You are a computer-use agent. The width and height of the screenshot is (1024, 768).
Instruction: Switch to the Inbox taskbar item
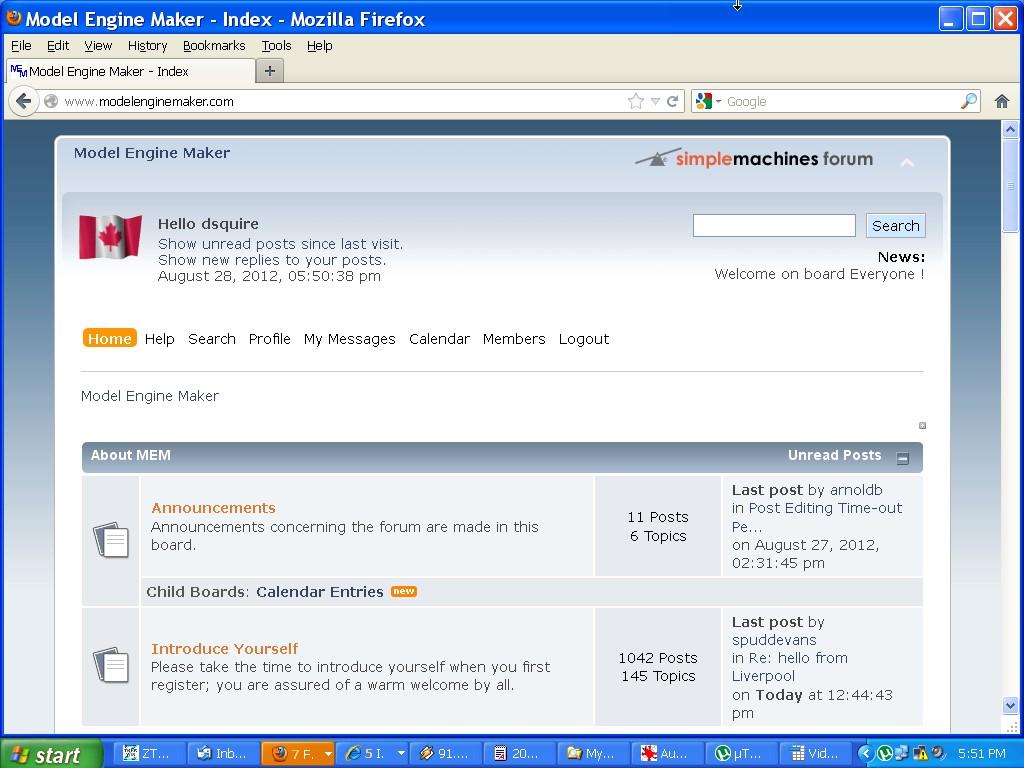click(x=223, y=754)
